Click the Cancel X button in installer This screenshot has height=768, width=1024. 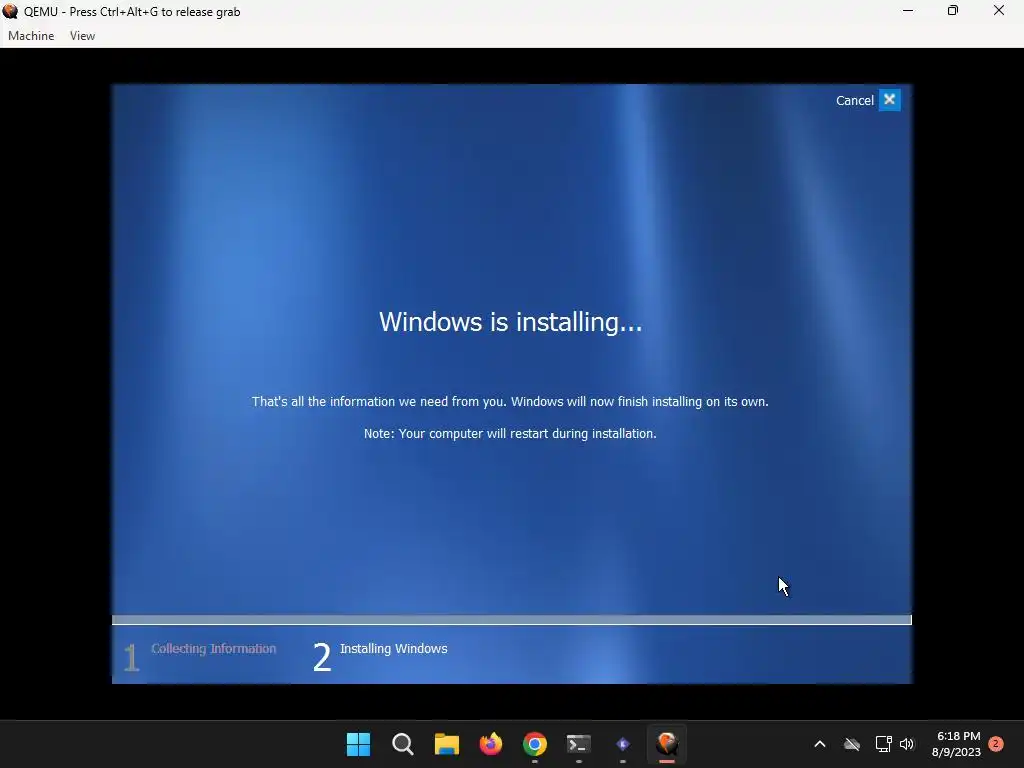[x=889, y=100]
